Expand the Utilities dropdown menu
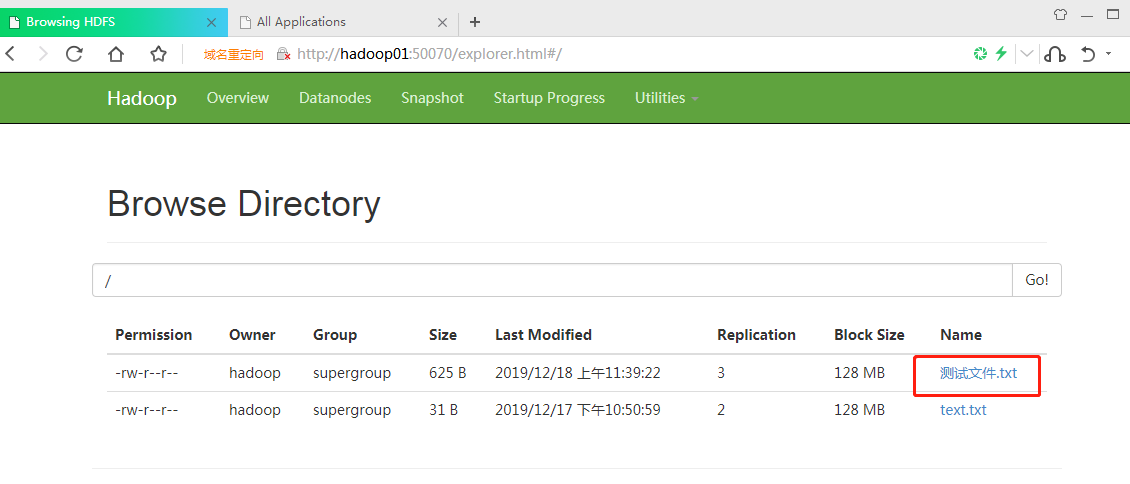The width and height of the screenshot is (1130, 484). tap(667, 98)
